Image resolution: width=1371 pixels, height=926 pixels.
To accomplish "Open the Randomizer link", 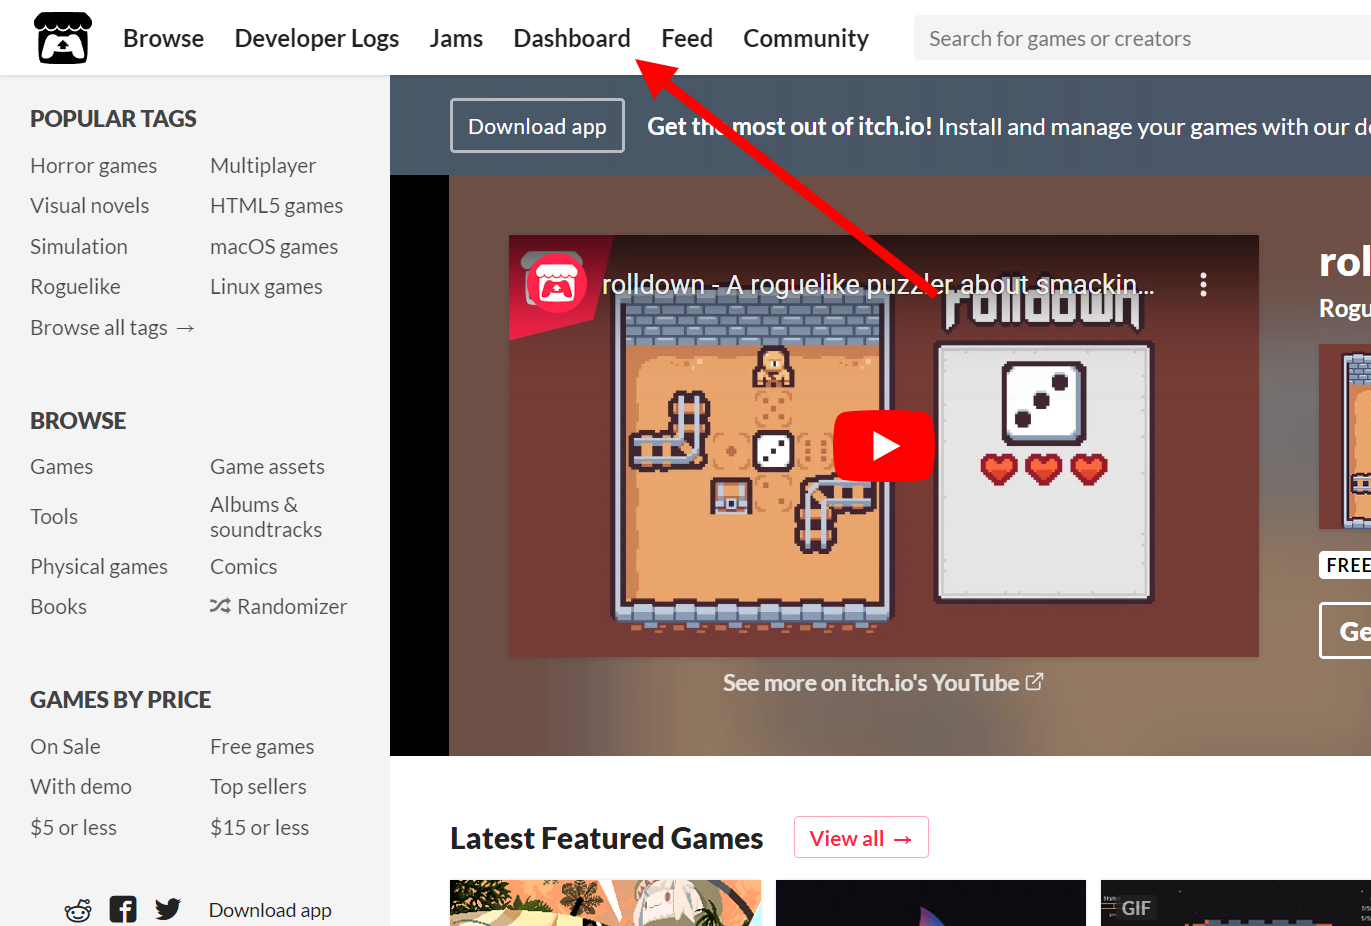I will 278,607.
